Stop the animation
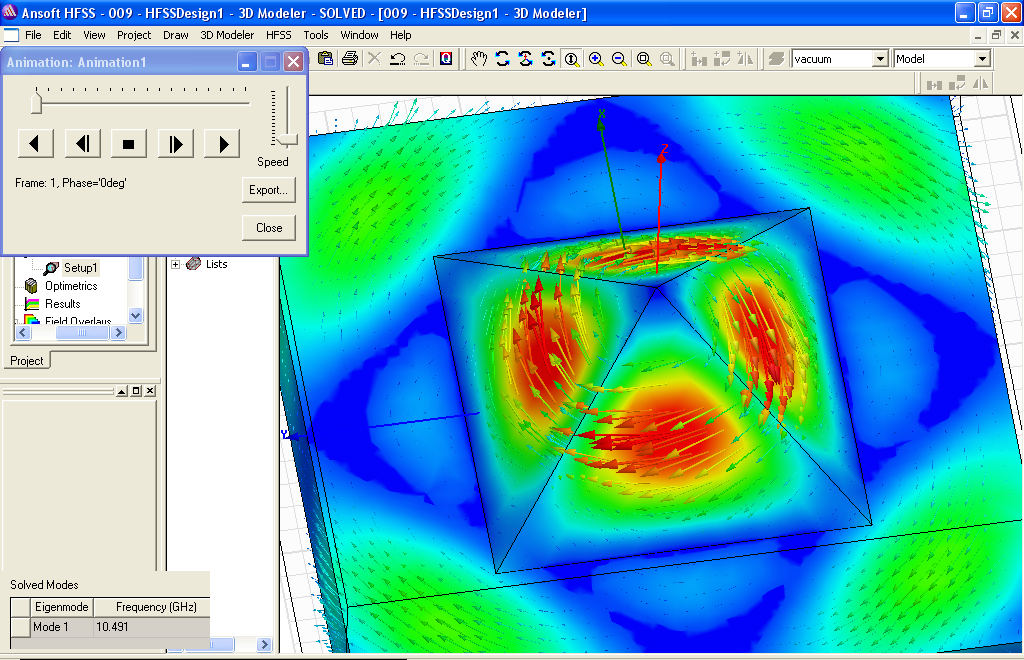This screenshot has width=1024, height=660. click(x=129, y=144)
